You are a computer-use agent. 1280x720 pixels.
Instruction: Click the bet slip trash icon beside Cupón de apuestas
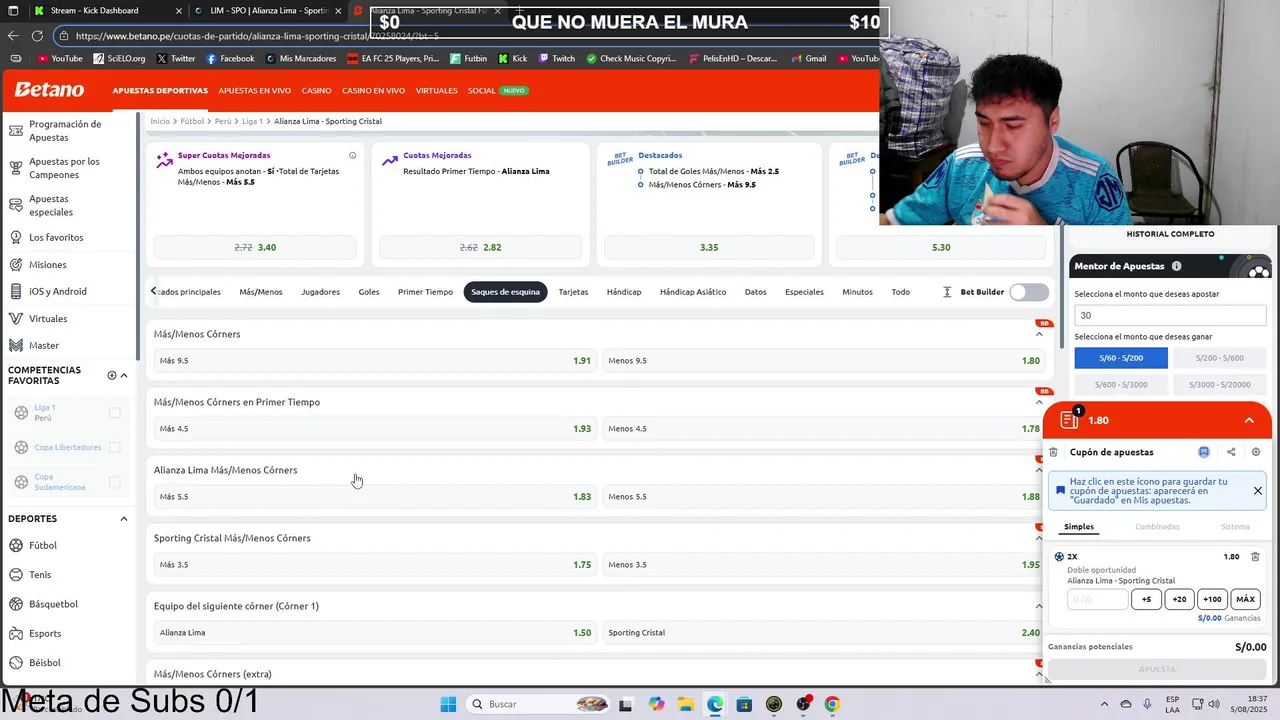point(1053,452)
